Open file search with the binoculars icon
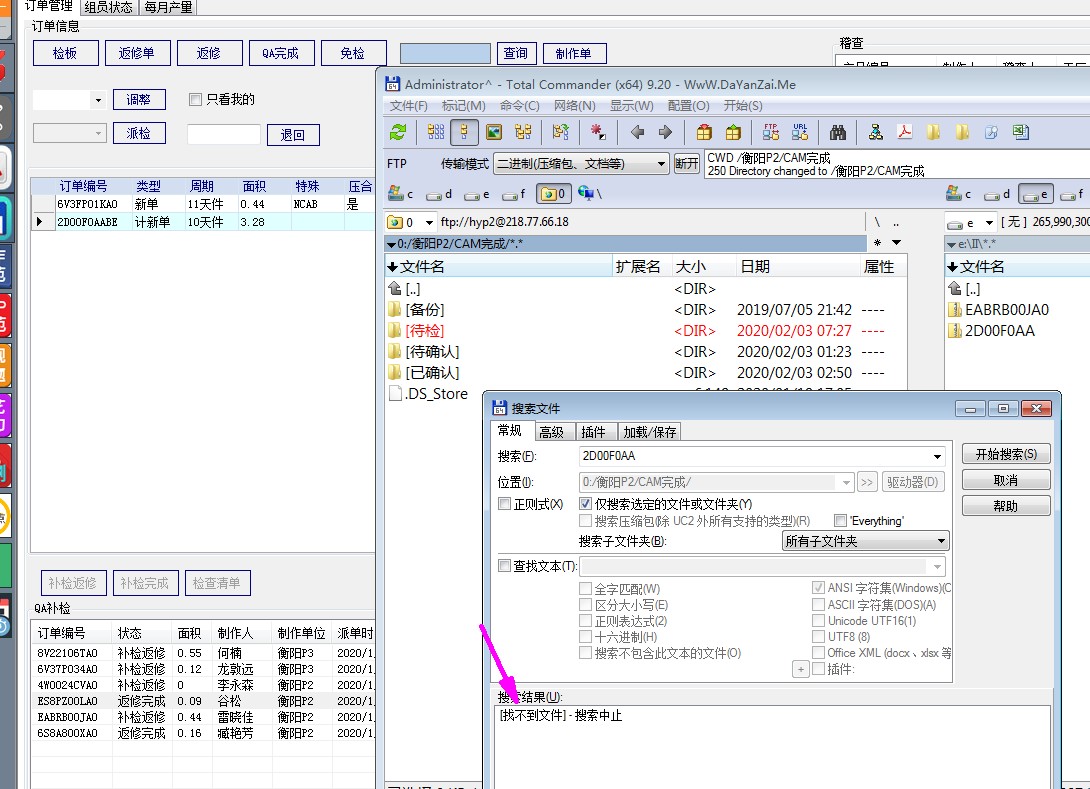Image resolution: width=1090 pixels, height=789 pixels. 838,132
